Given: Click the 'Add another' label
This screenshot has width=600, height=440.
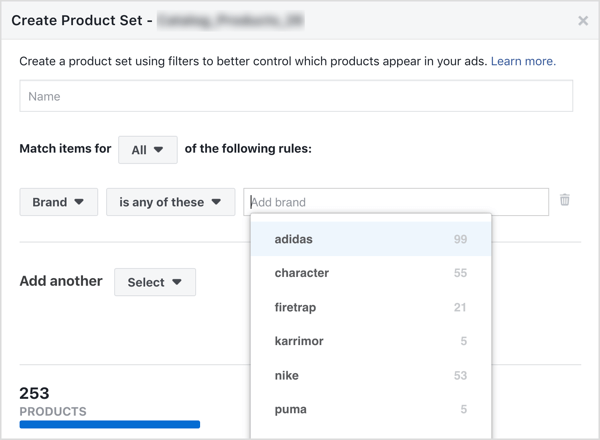Looking at the screenshot, I should click(61, 281).
